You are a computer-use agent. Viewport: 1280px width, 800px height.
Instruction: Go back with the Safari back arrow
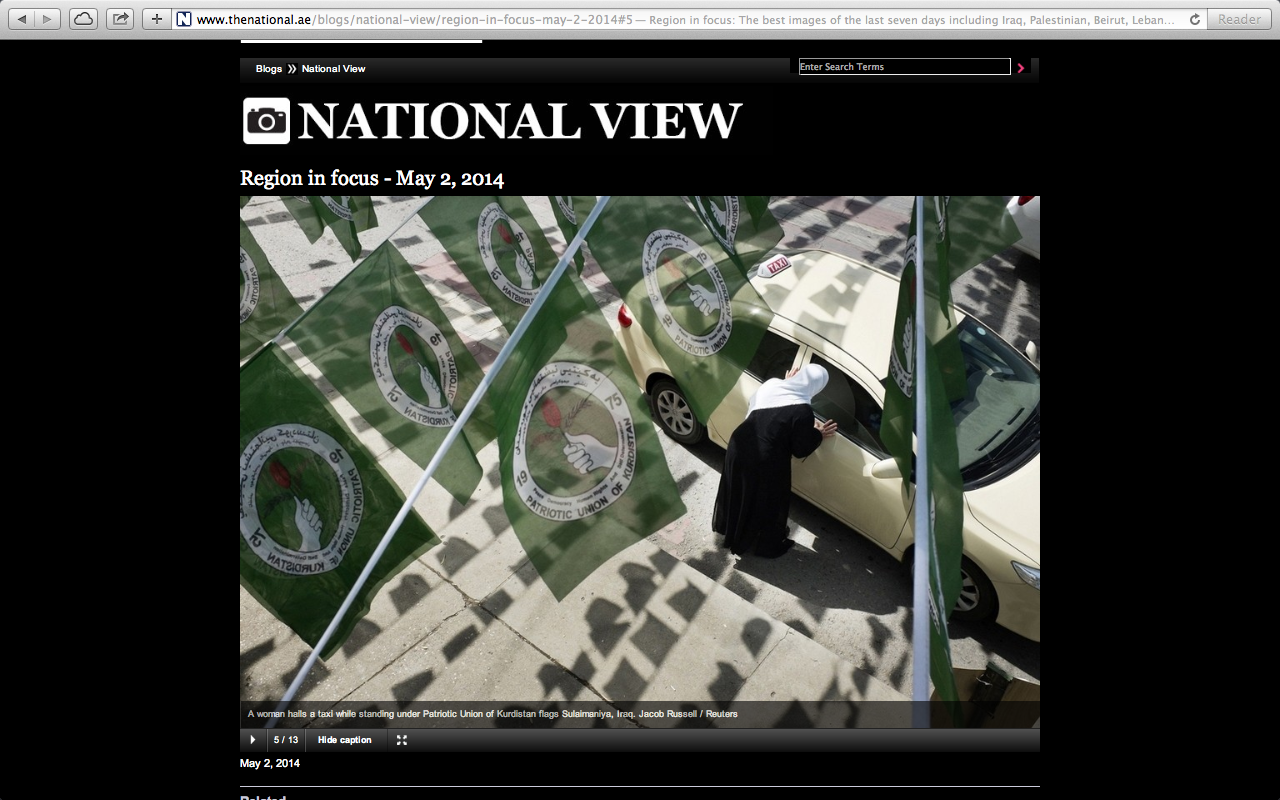pyautogui.click(x=22, y=18)
